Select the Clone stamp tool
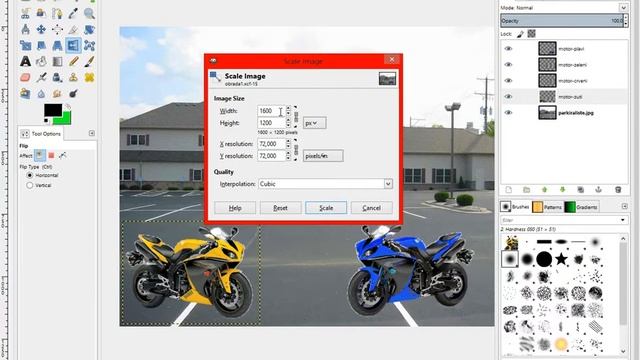The width and height of the screenshot is (640, 360). (x=73, y=77)
